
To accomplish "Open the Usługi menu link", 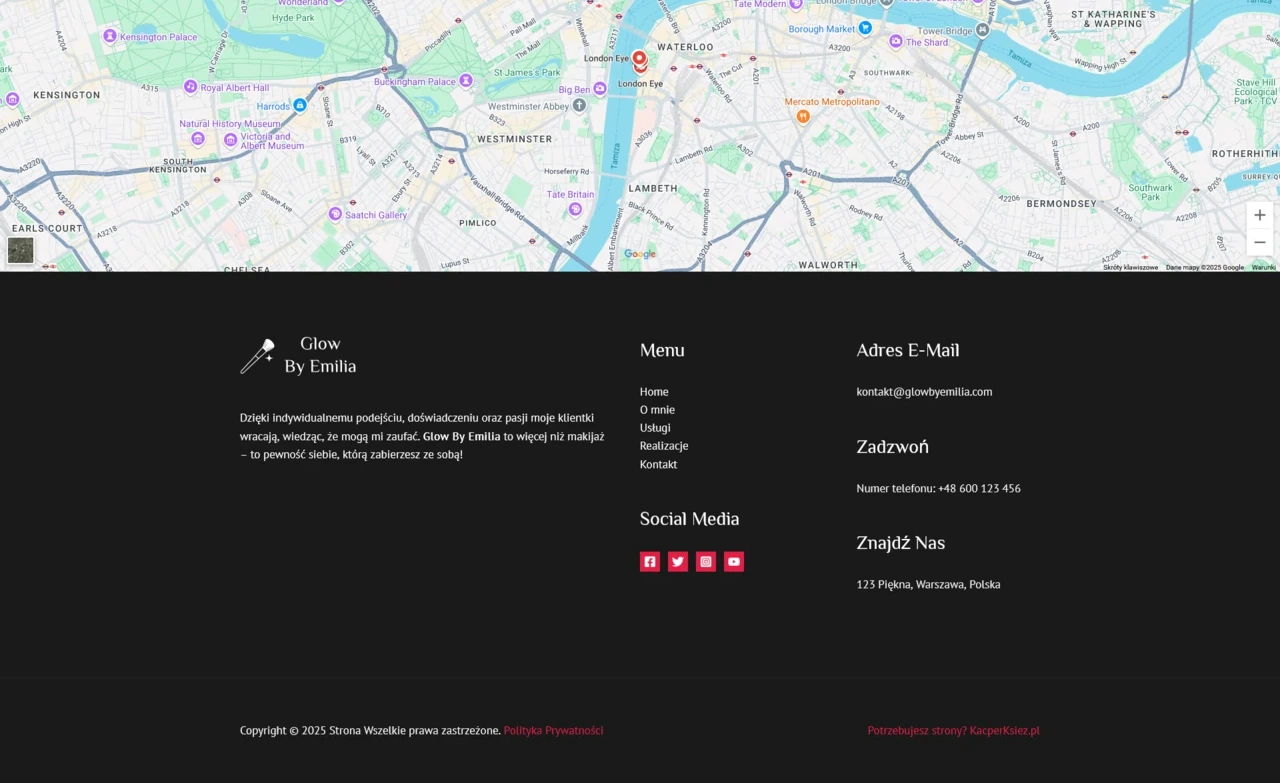I will (655, 428).
